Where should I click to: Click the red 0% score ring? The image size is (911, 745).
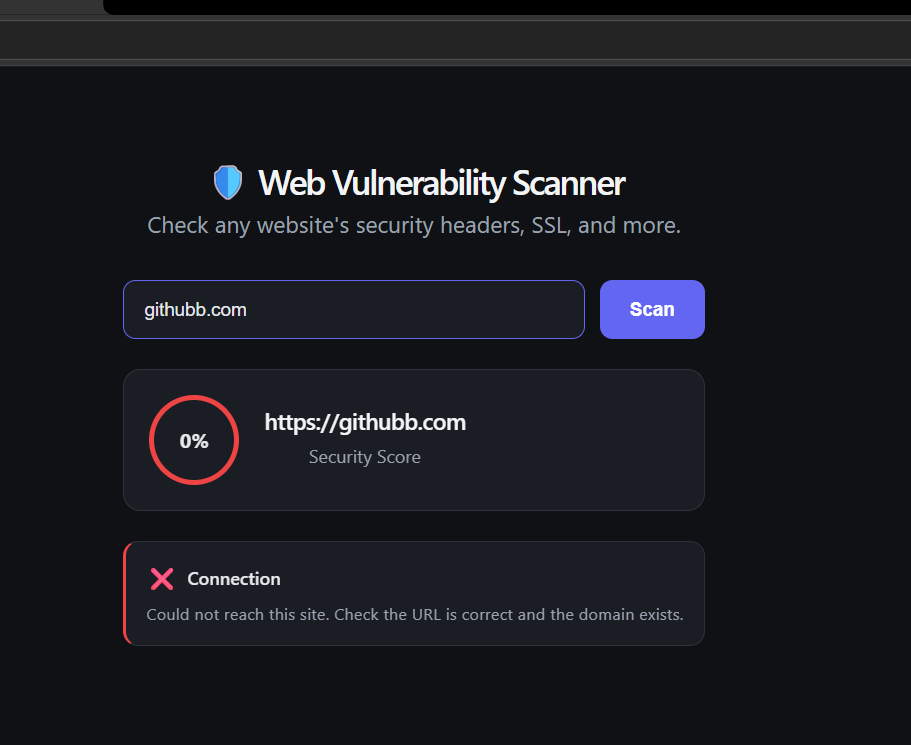194,440
